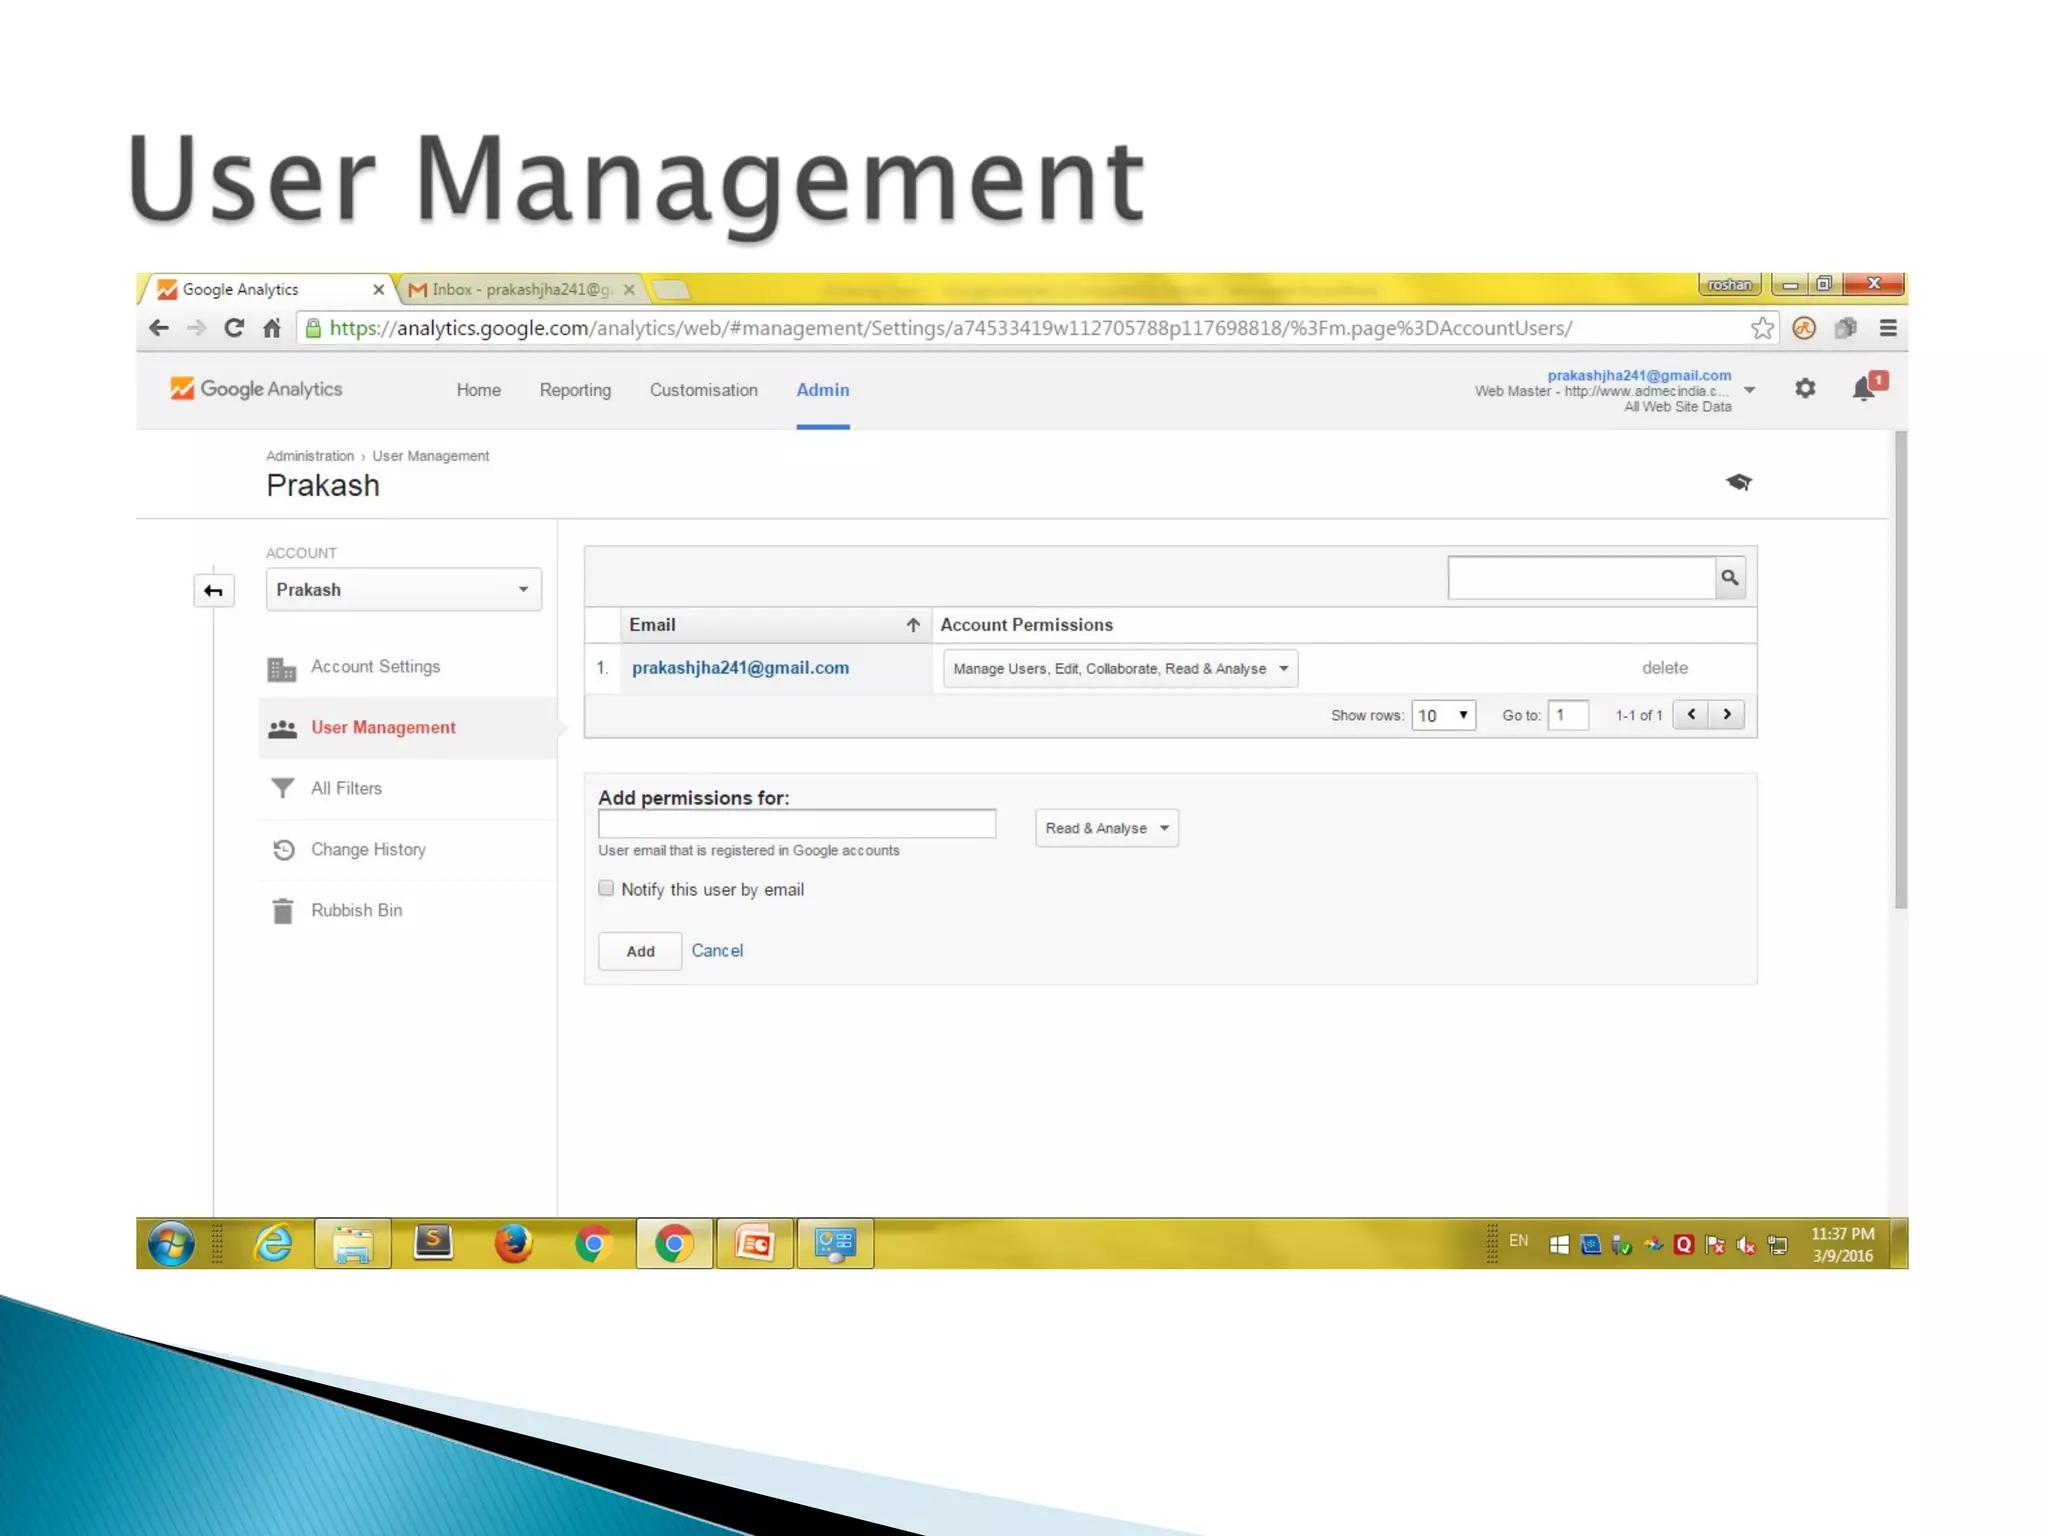Image resolution: width=2048 pixels, height=1536 pixels.
Task: Change Show rows dropdown value
Action: coord(1443,715)
